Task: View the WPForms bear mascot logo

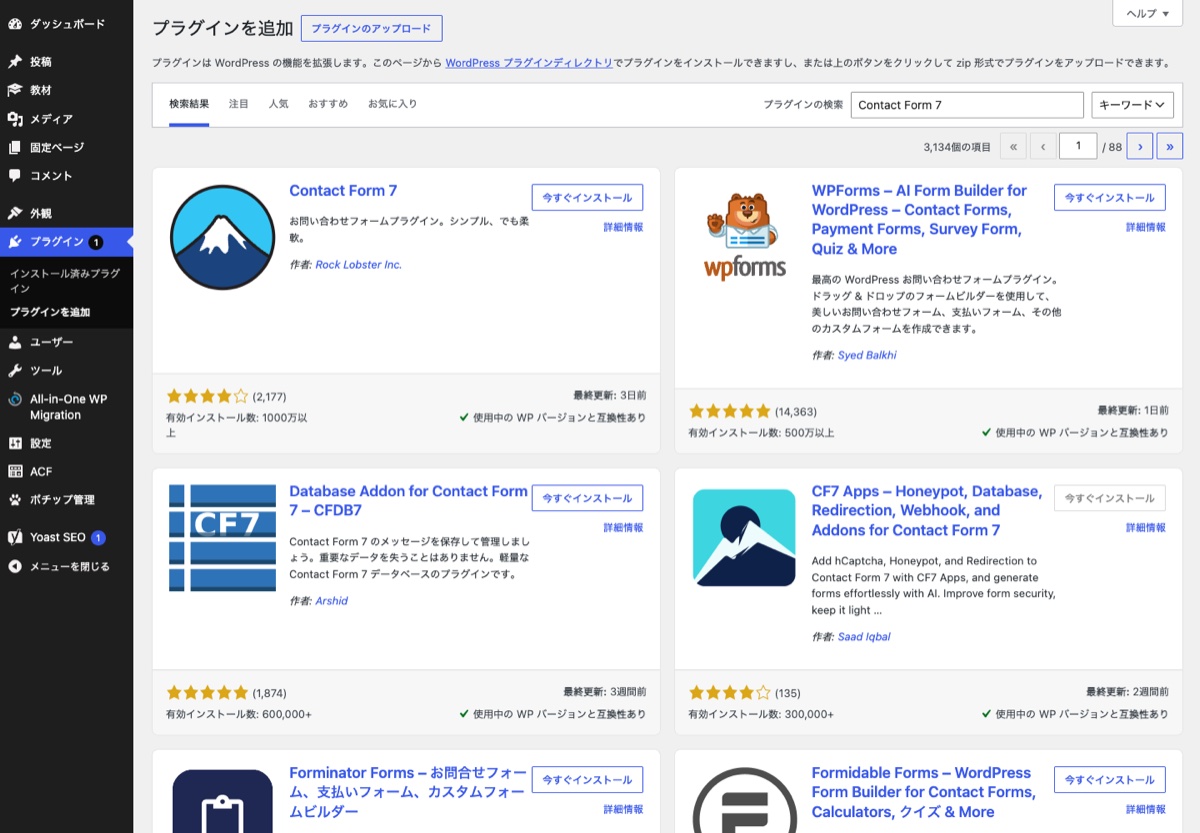Action: 745,237
